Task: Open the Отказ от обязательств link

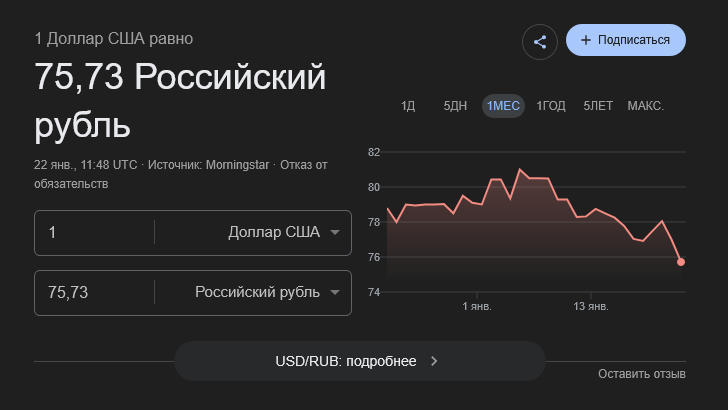Action: click(x=180, y=174)
